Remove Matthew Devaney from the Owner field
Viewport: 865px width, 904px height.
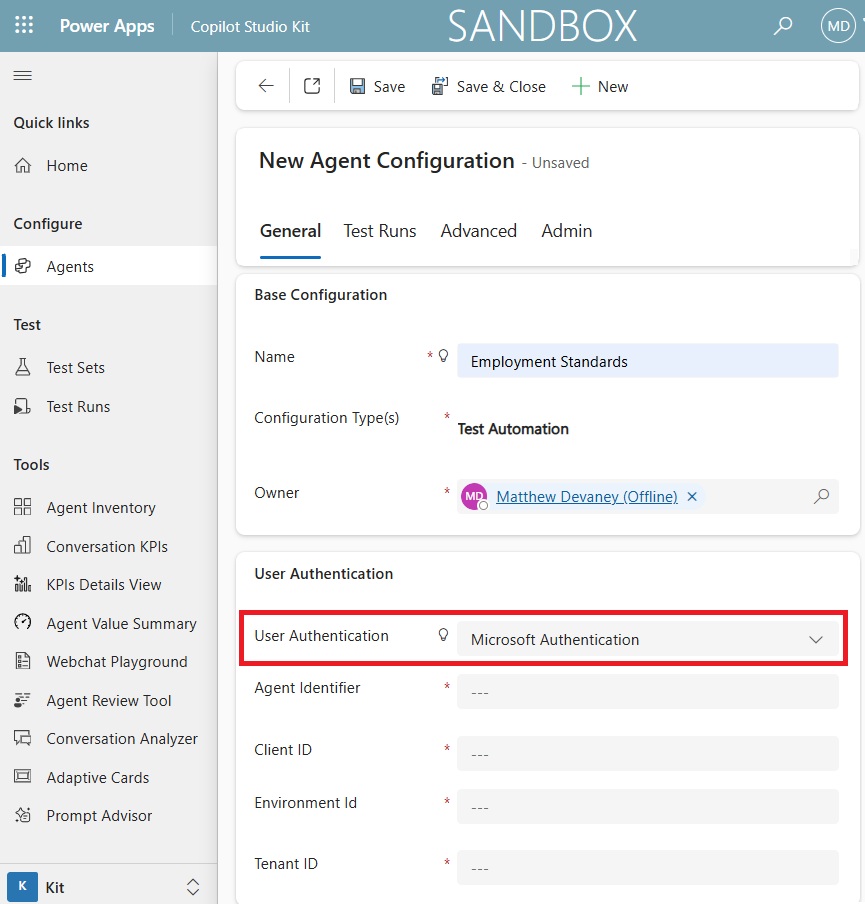tap(692, 496)
